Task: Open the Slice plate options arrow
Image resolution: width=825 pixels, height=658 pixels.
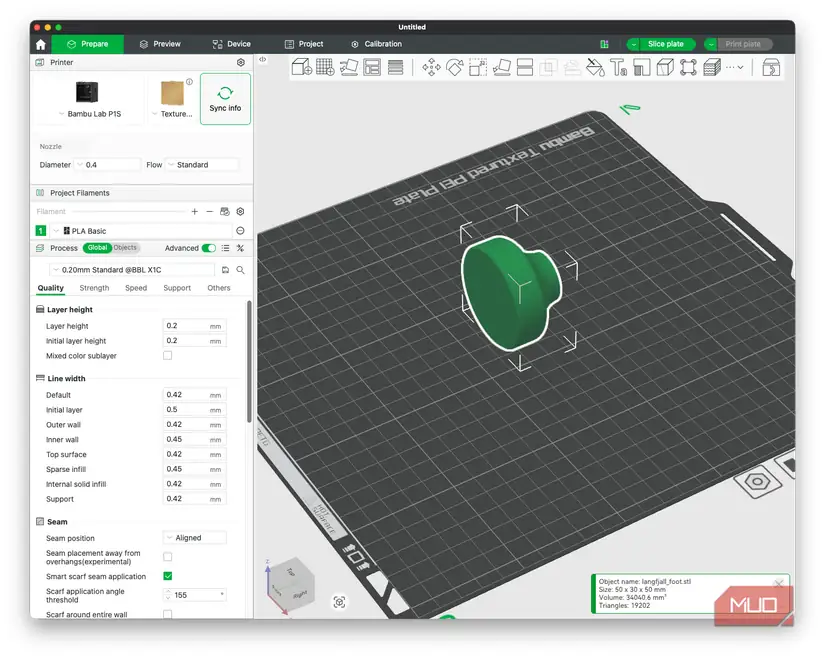Action: [x=633, y=44]
